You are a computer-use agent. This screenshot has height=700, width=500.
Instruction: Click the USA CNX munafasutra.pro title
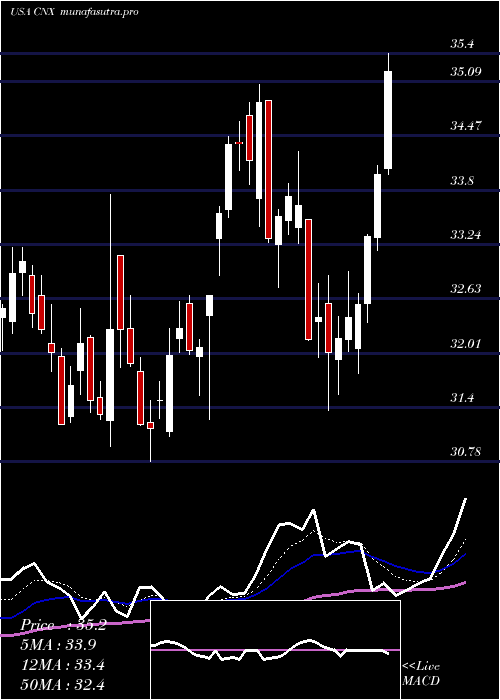[x=74, y=12]
